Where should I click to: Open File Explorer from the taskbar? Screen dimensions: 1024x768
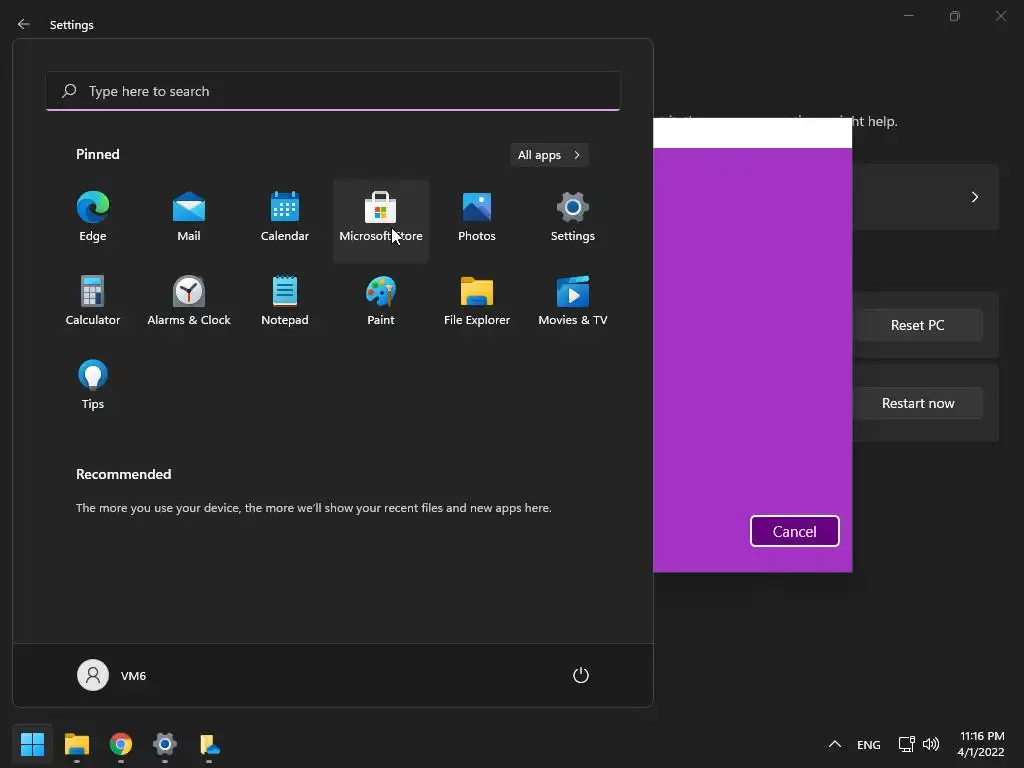click(76, 744)
